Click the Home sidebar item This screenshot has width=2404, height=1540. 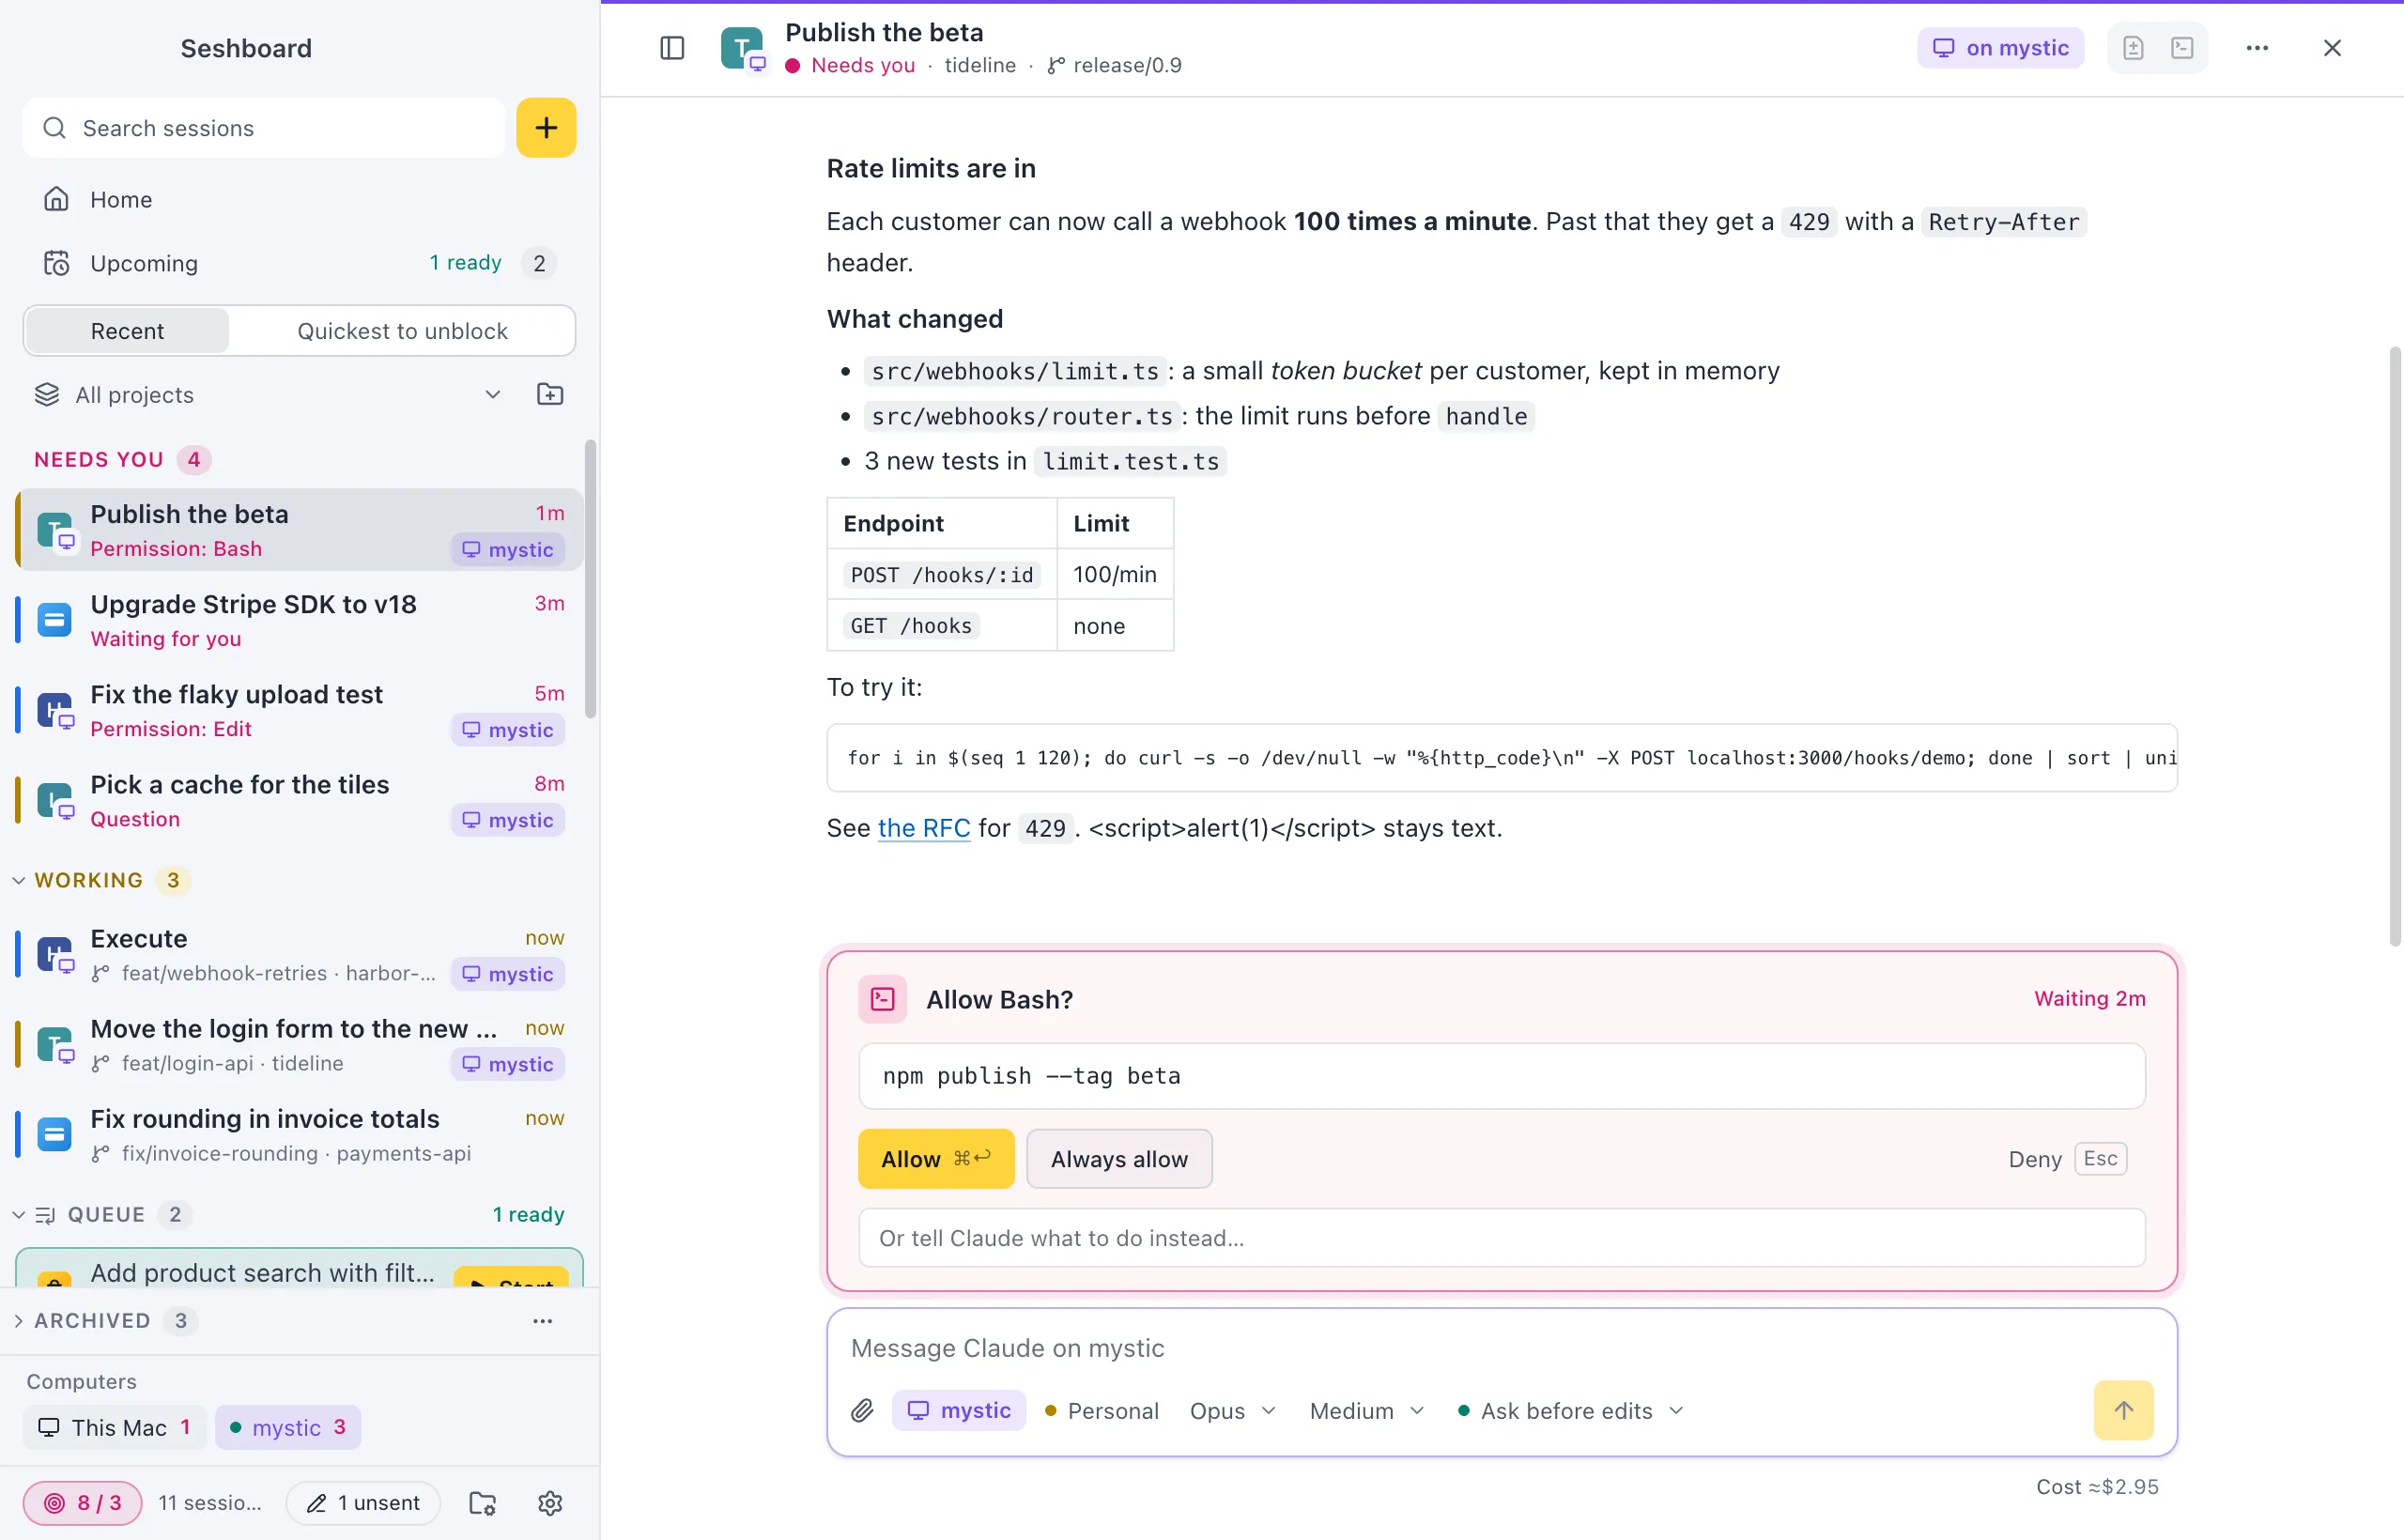pos(298,199)
